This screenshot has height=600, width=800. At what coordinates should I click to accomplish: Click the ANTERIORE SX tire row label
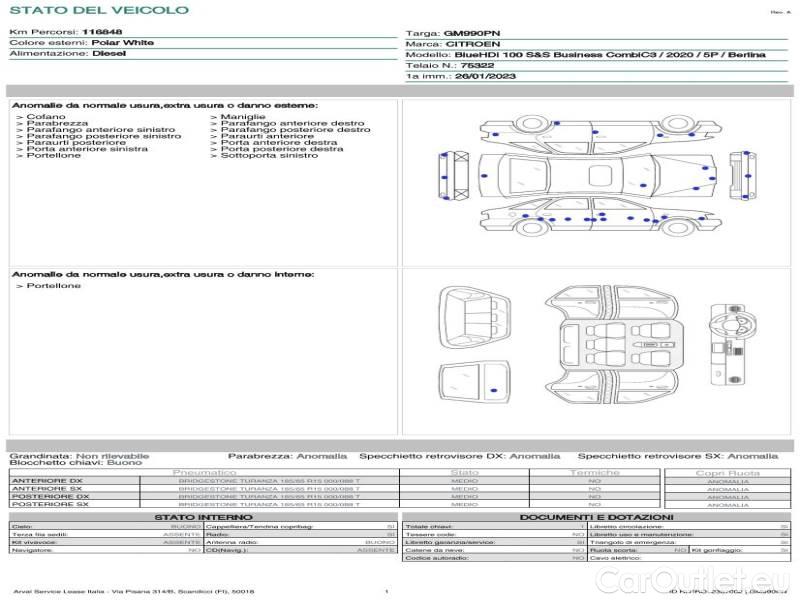point(47,488)
